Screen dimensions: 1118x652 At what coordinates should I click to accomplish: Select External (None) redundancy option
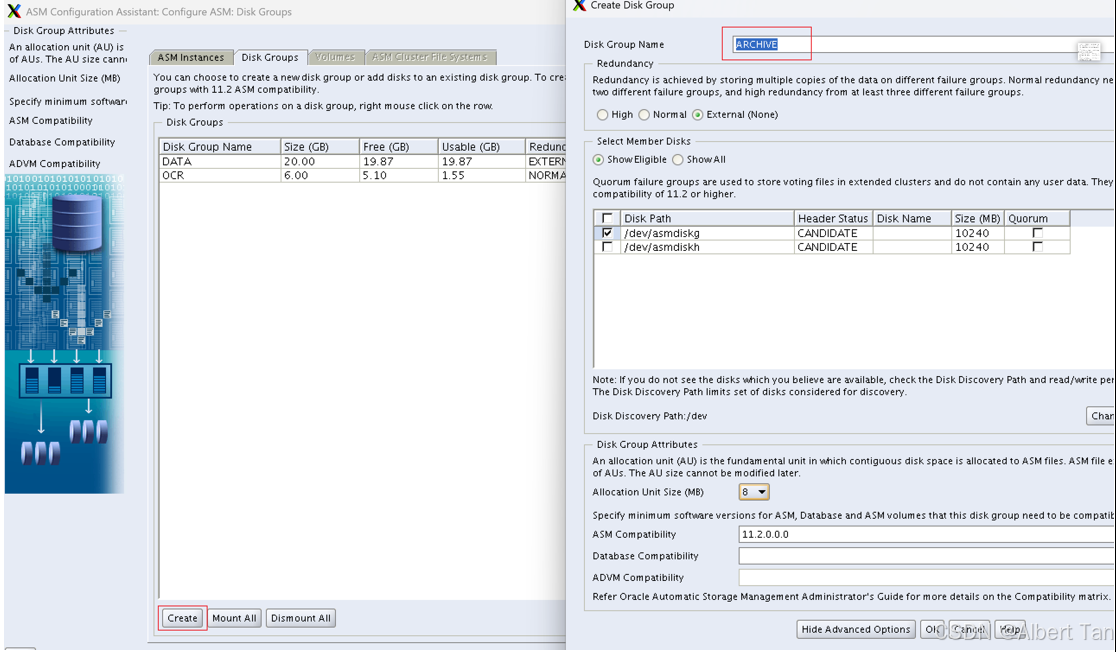pos(697,115)
